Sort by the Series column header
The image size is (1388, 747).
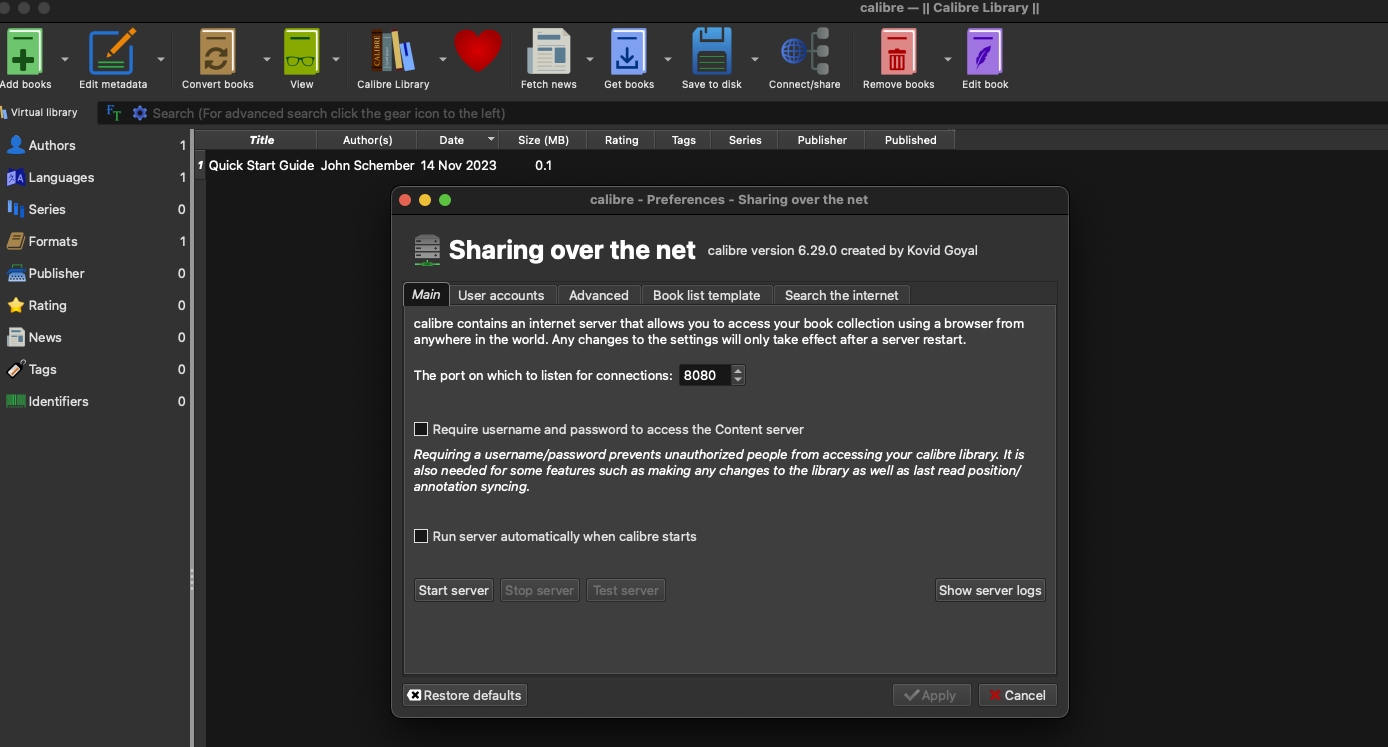point(745,140)
